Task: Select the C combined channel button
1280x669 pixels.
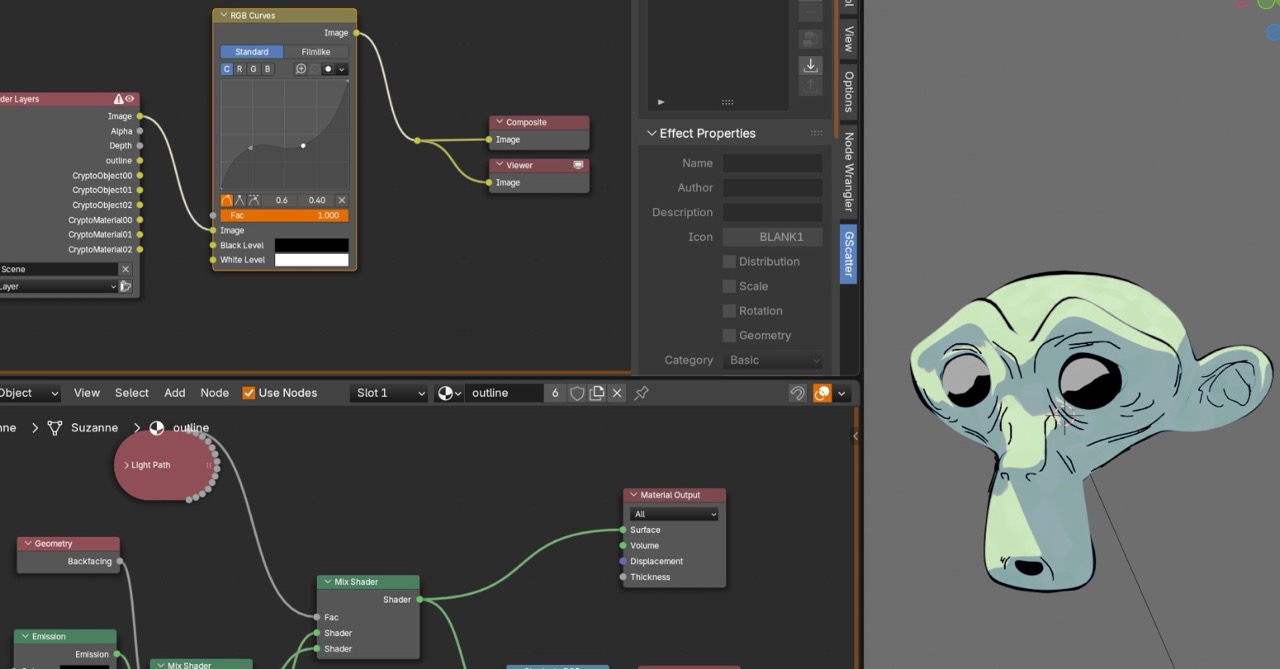Action: [227, 69]
